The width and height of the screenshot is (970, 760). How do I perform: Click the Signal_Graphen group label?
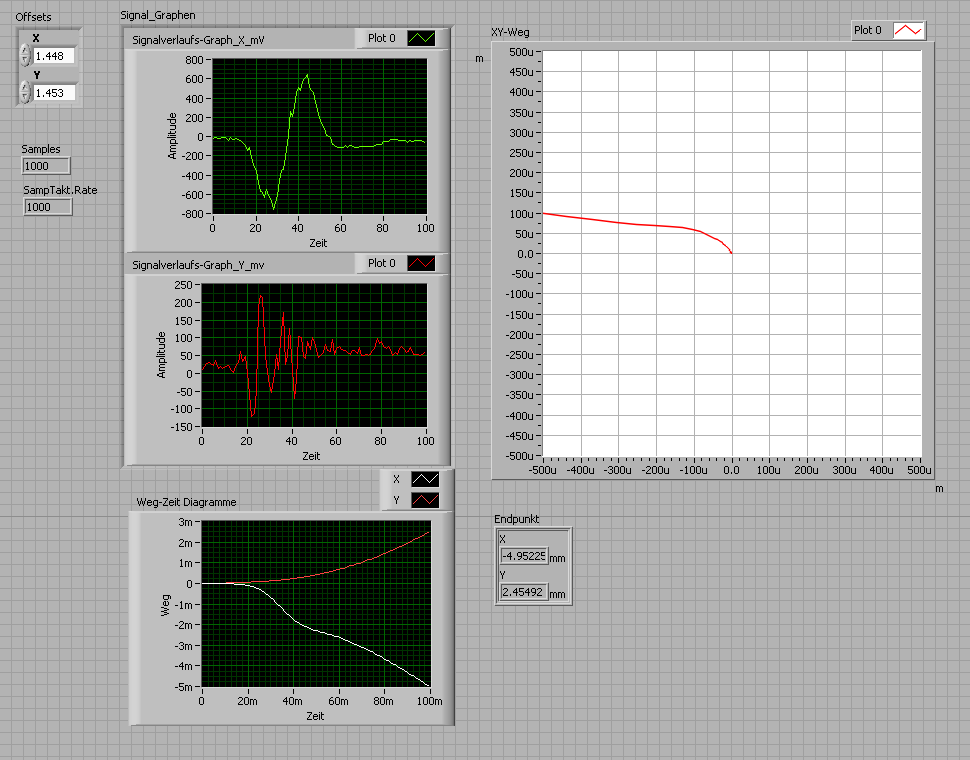(x=158, y=15)
